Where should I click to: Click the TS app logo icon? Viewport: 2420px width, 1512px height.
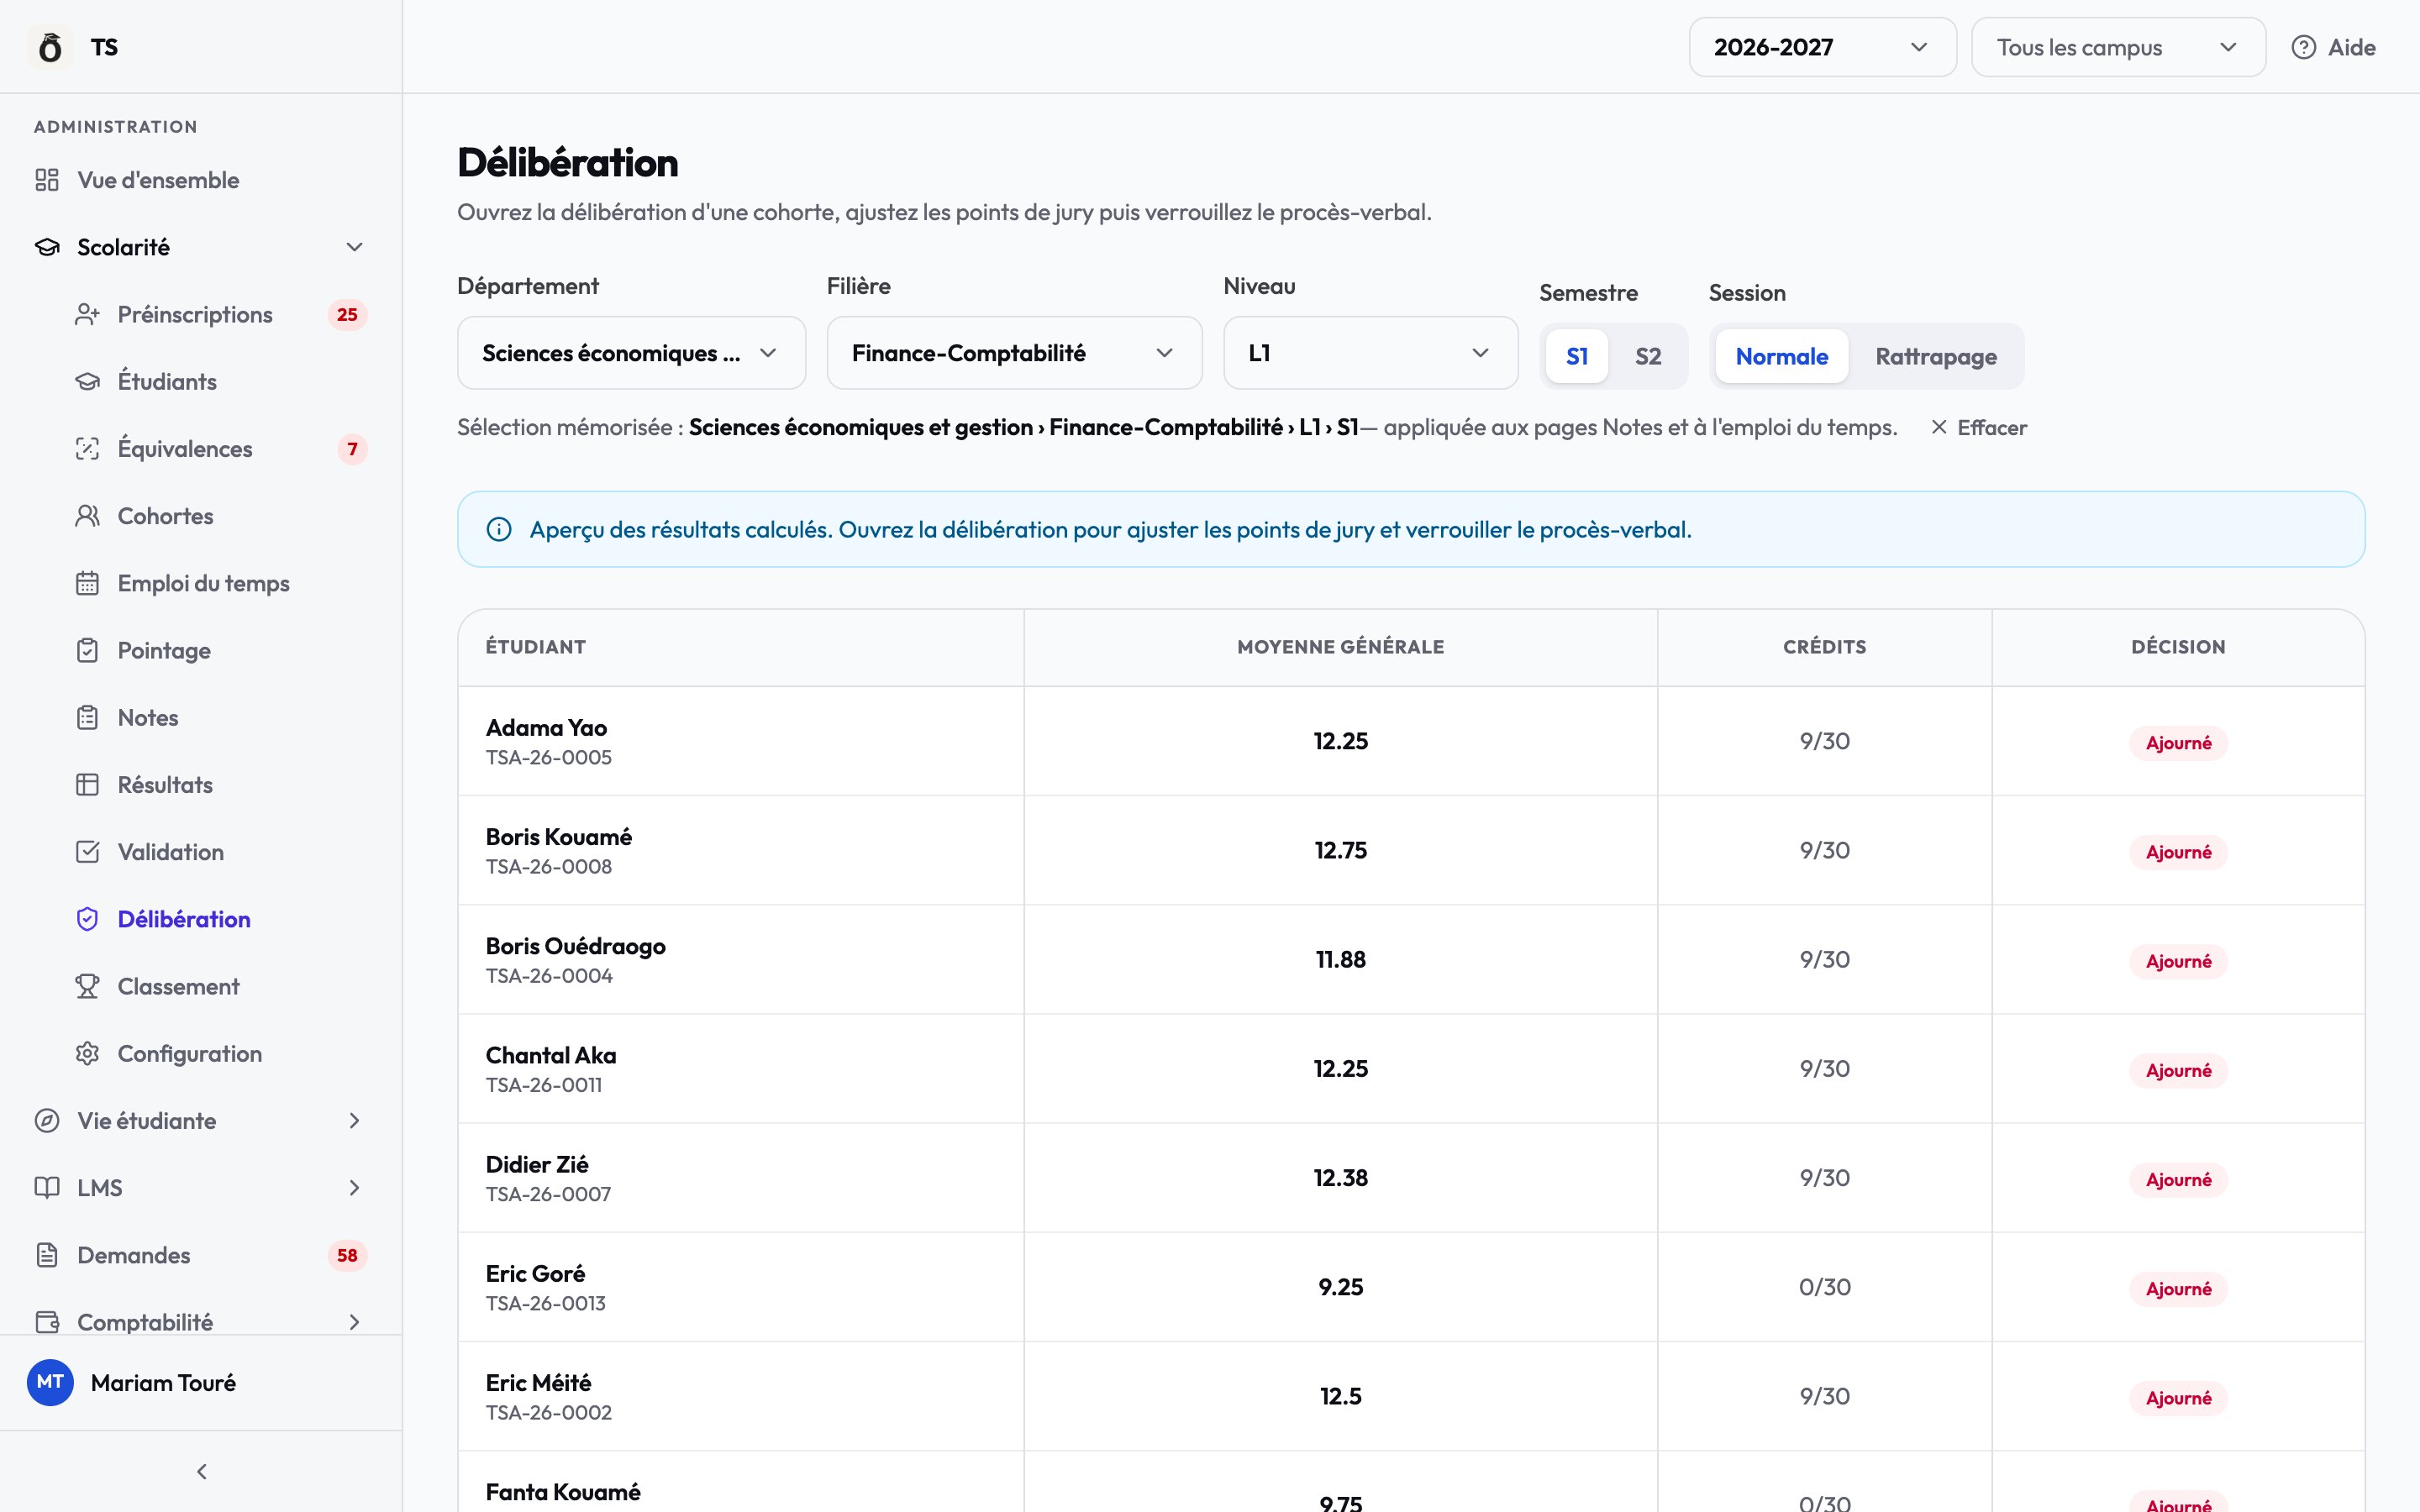tap(50, 47)
